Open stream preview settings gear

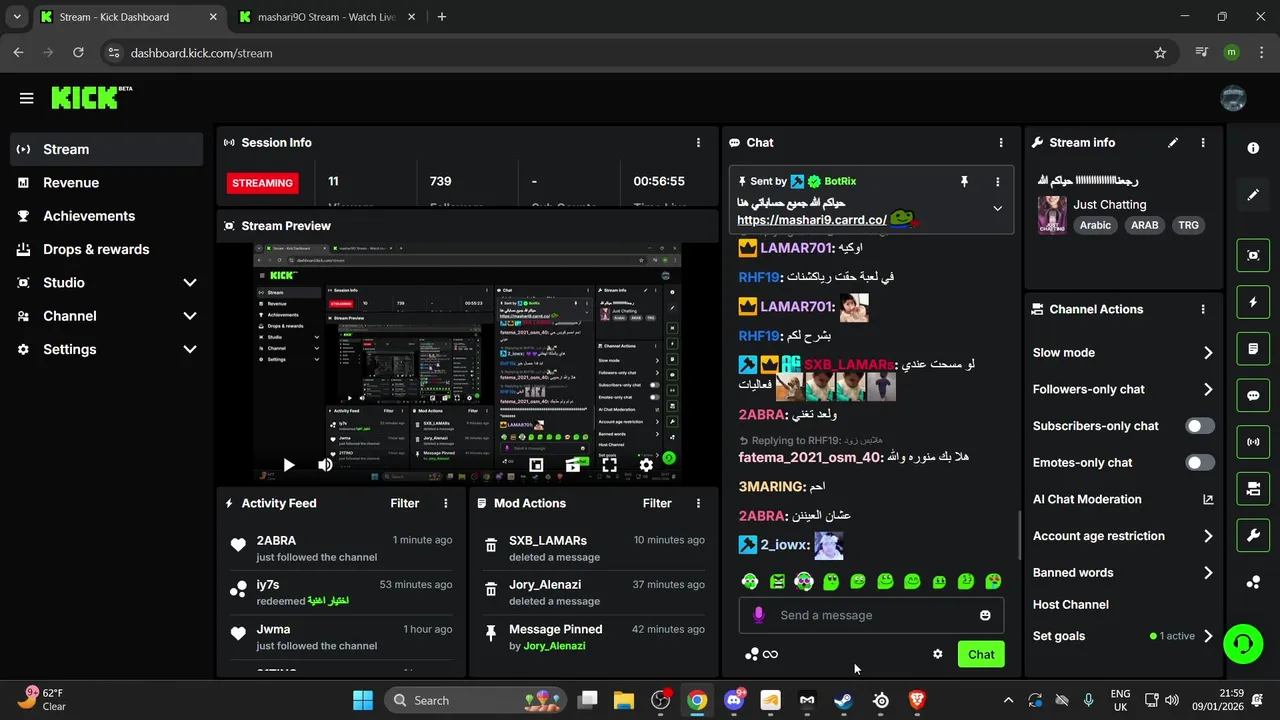(x=646, y=465)
